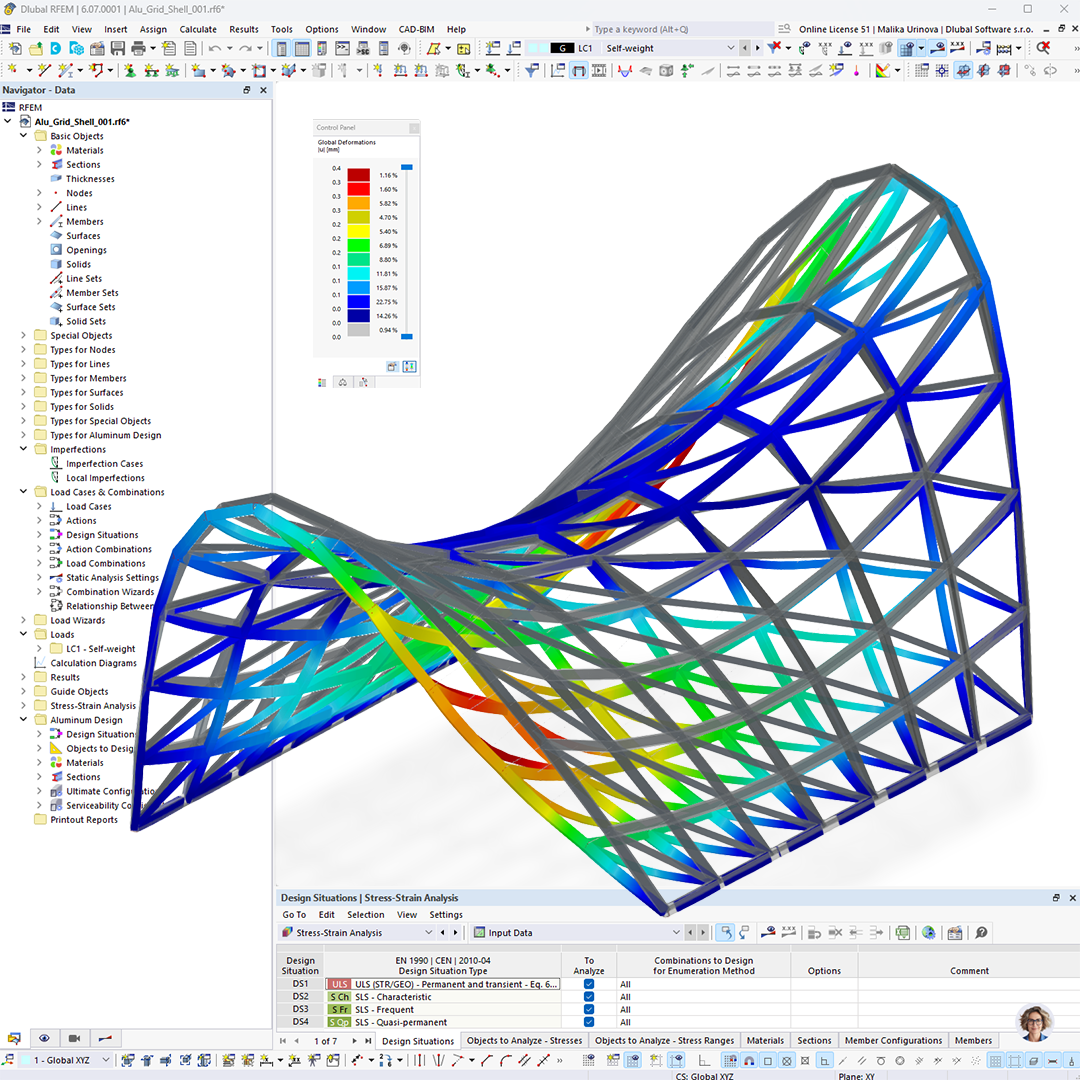Screen dimensions: 1080x1080
Task: Toggle the result values x.xx display
Action: pyautogui.click(x=957, y=48)
